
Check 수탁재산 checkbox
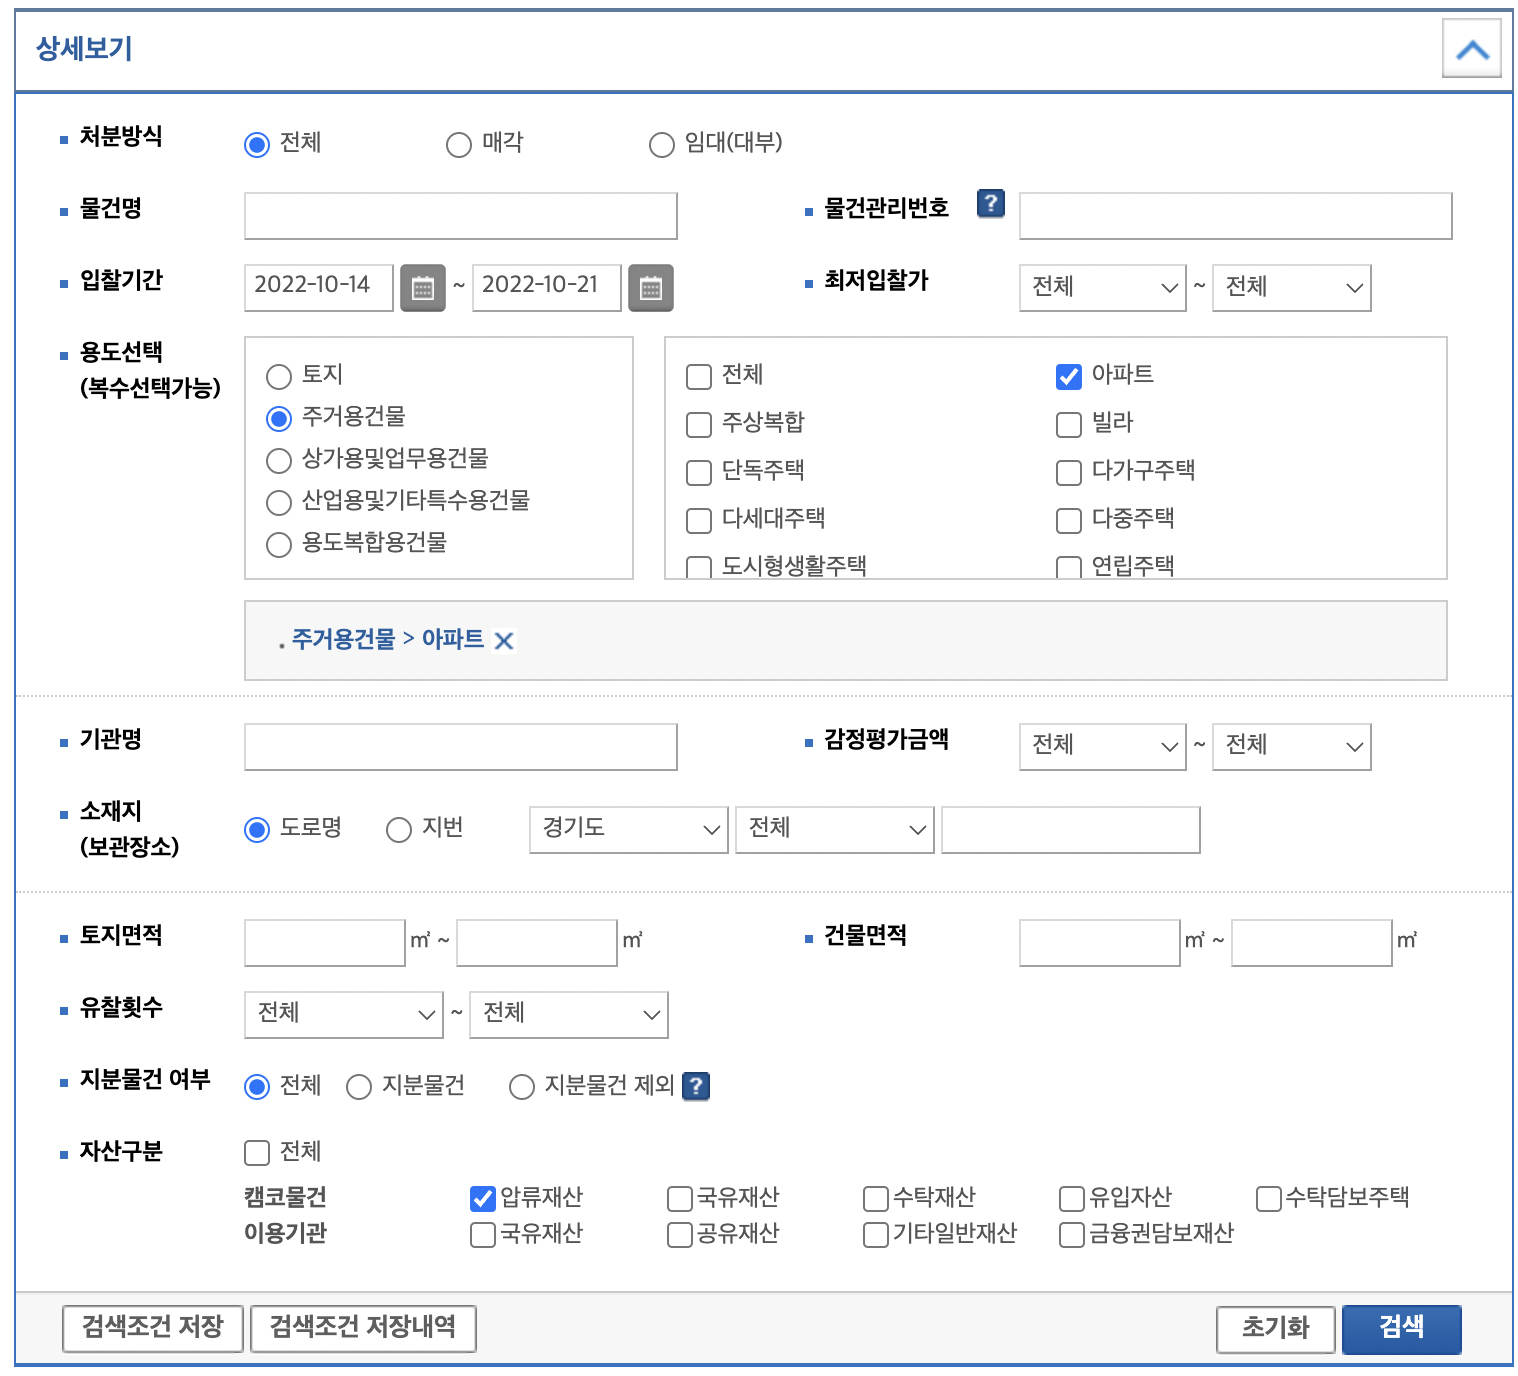pos(876,1198)
